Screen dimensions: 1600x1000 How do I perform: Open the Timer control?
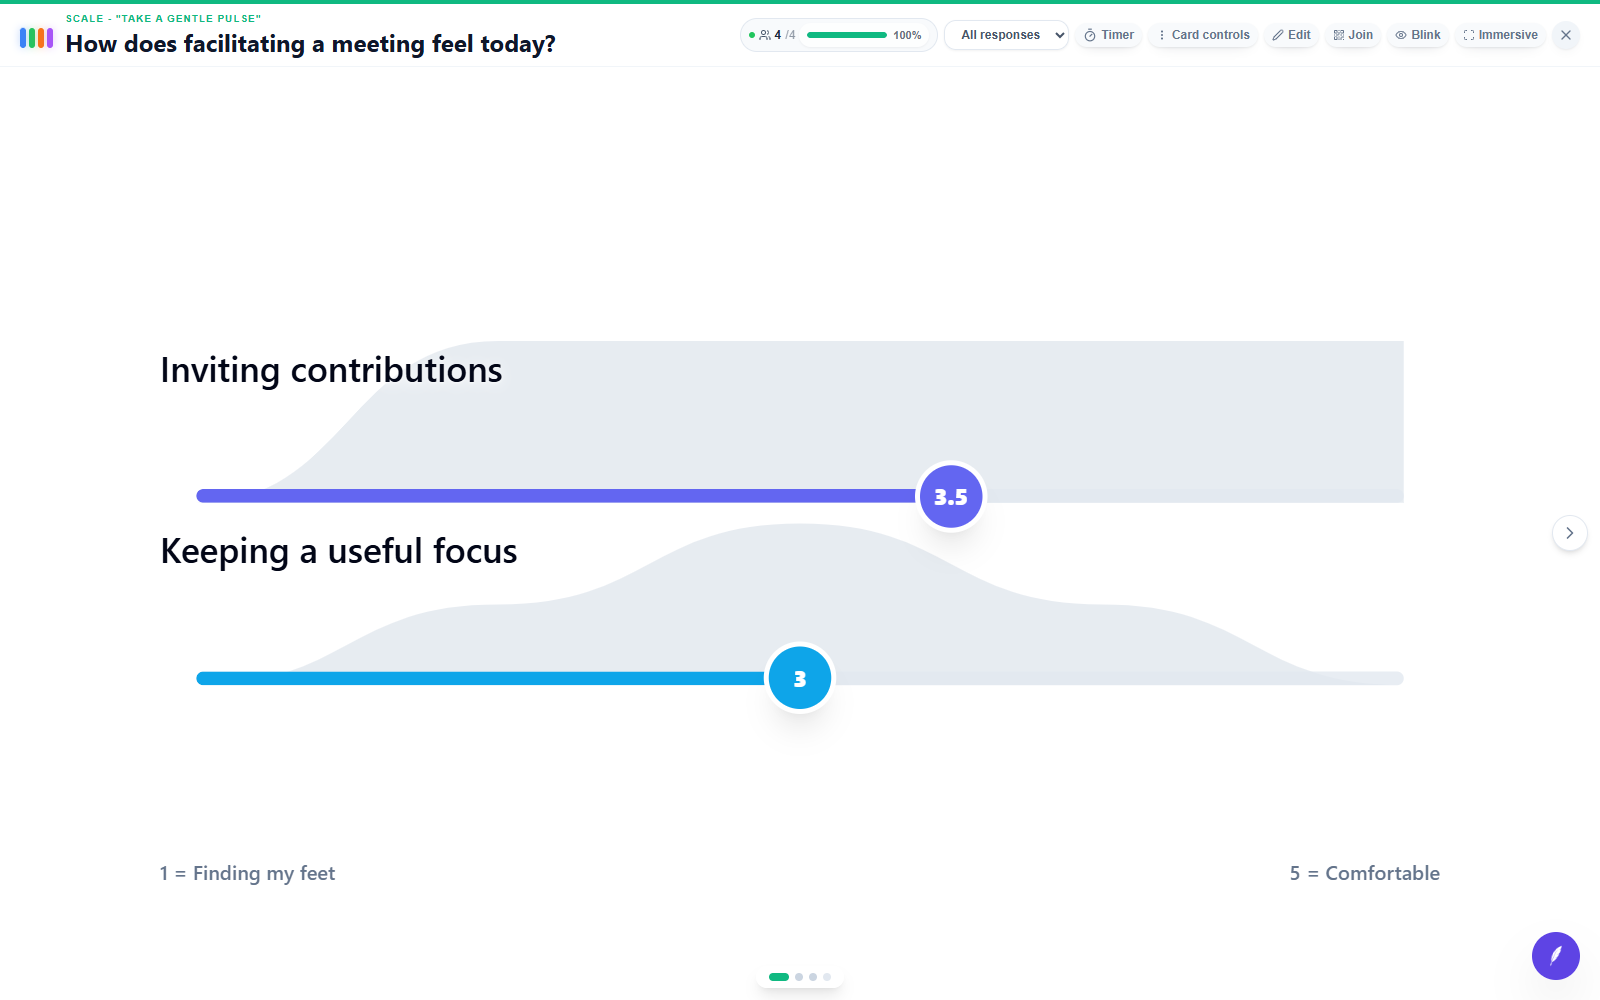click(1109, 35)
